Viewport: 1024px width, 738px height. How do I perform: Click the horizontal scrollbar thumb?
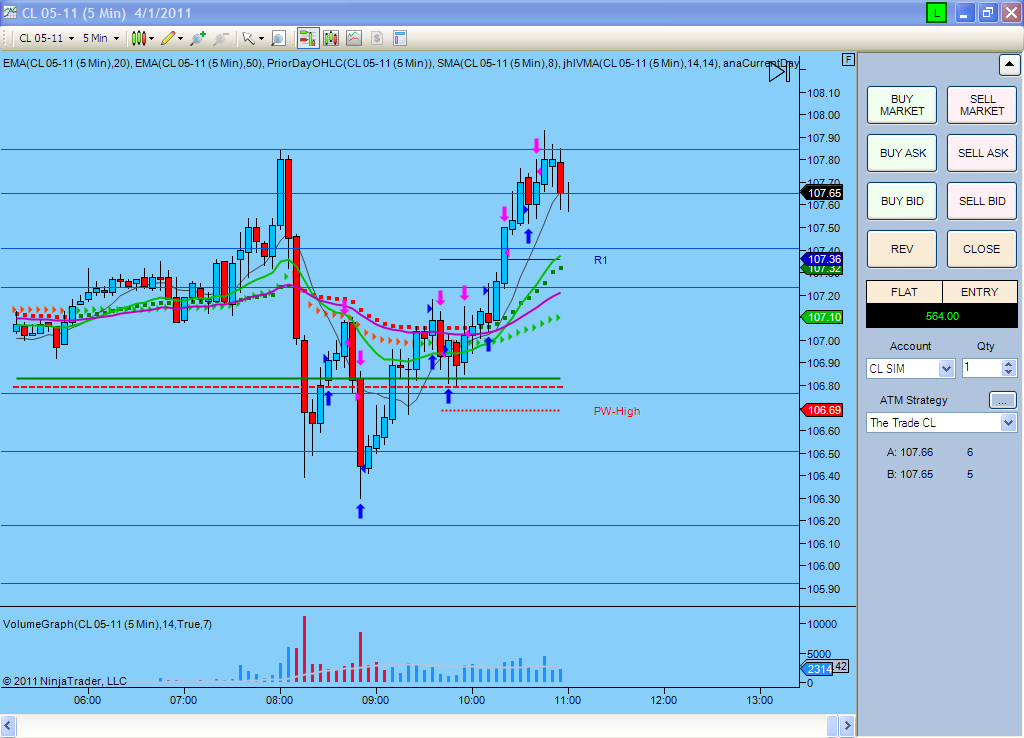pyautogui.click(x=832, y=726)
